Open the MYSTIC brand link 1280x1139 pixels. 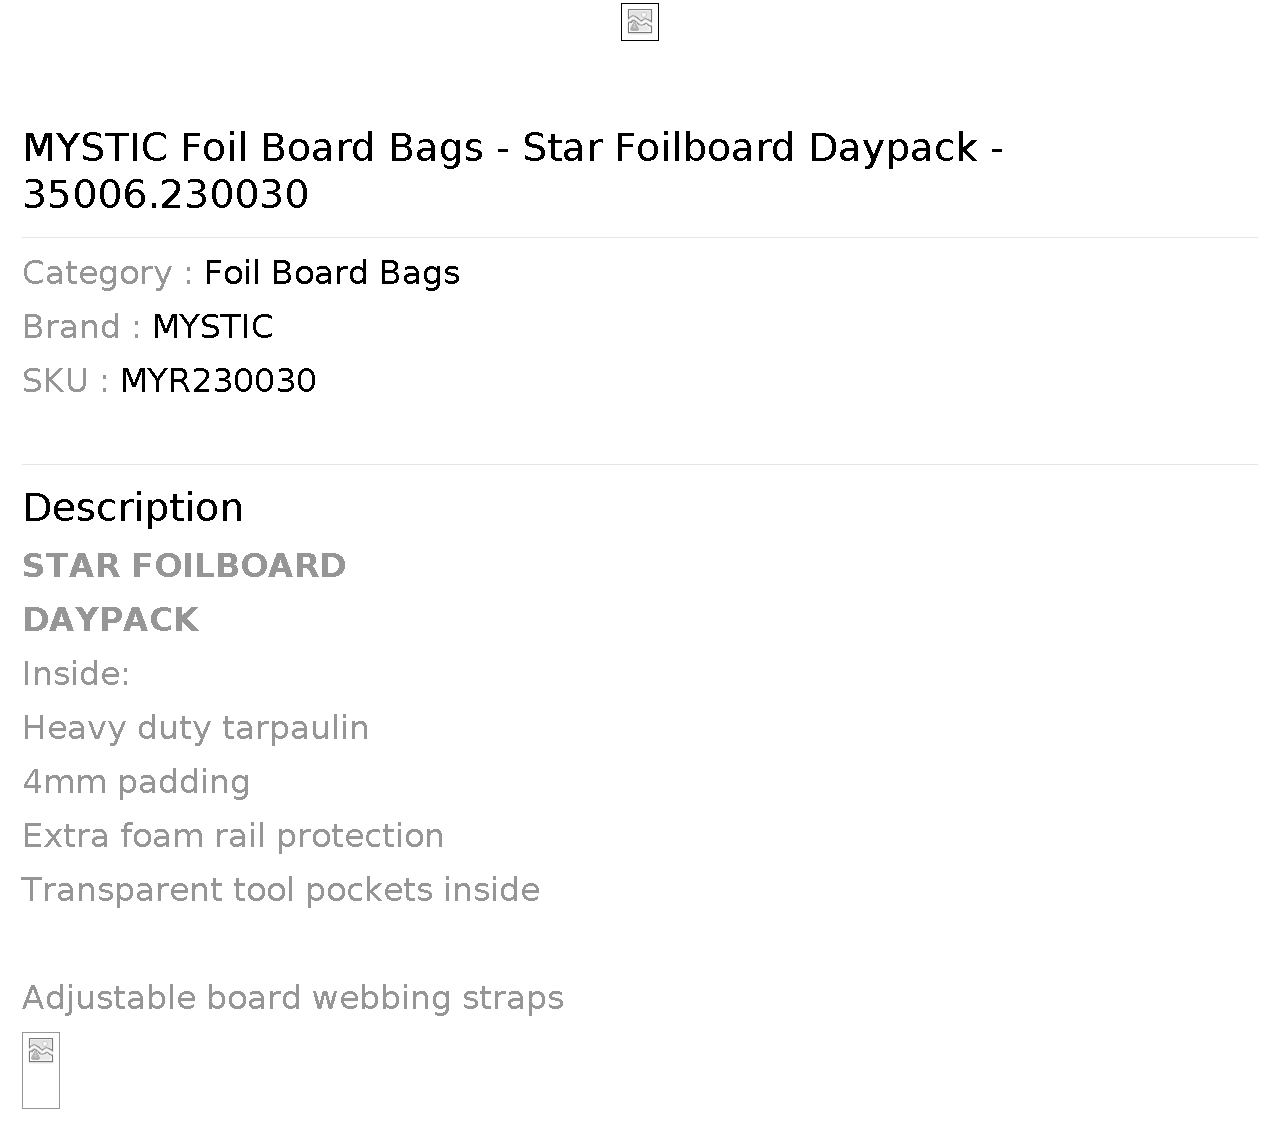point(213,327)
